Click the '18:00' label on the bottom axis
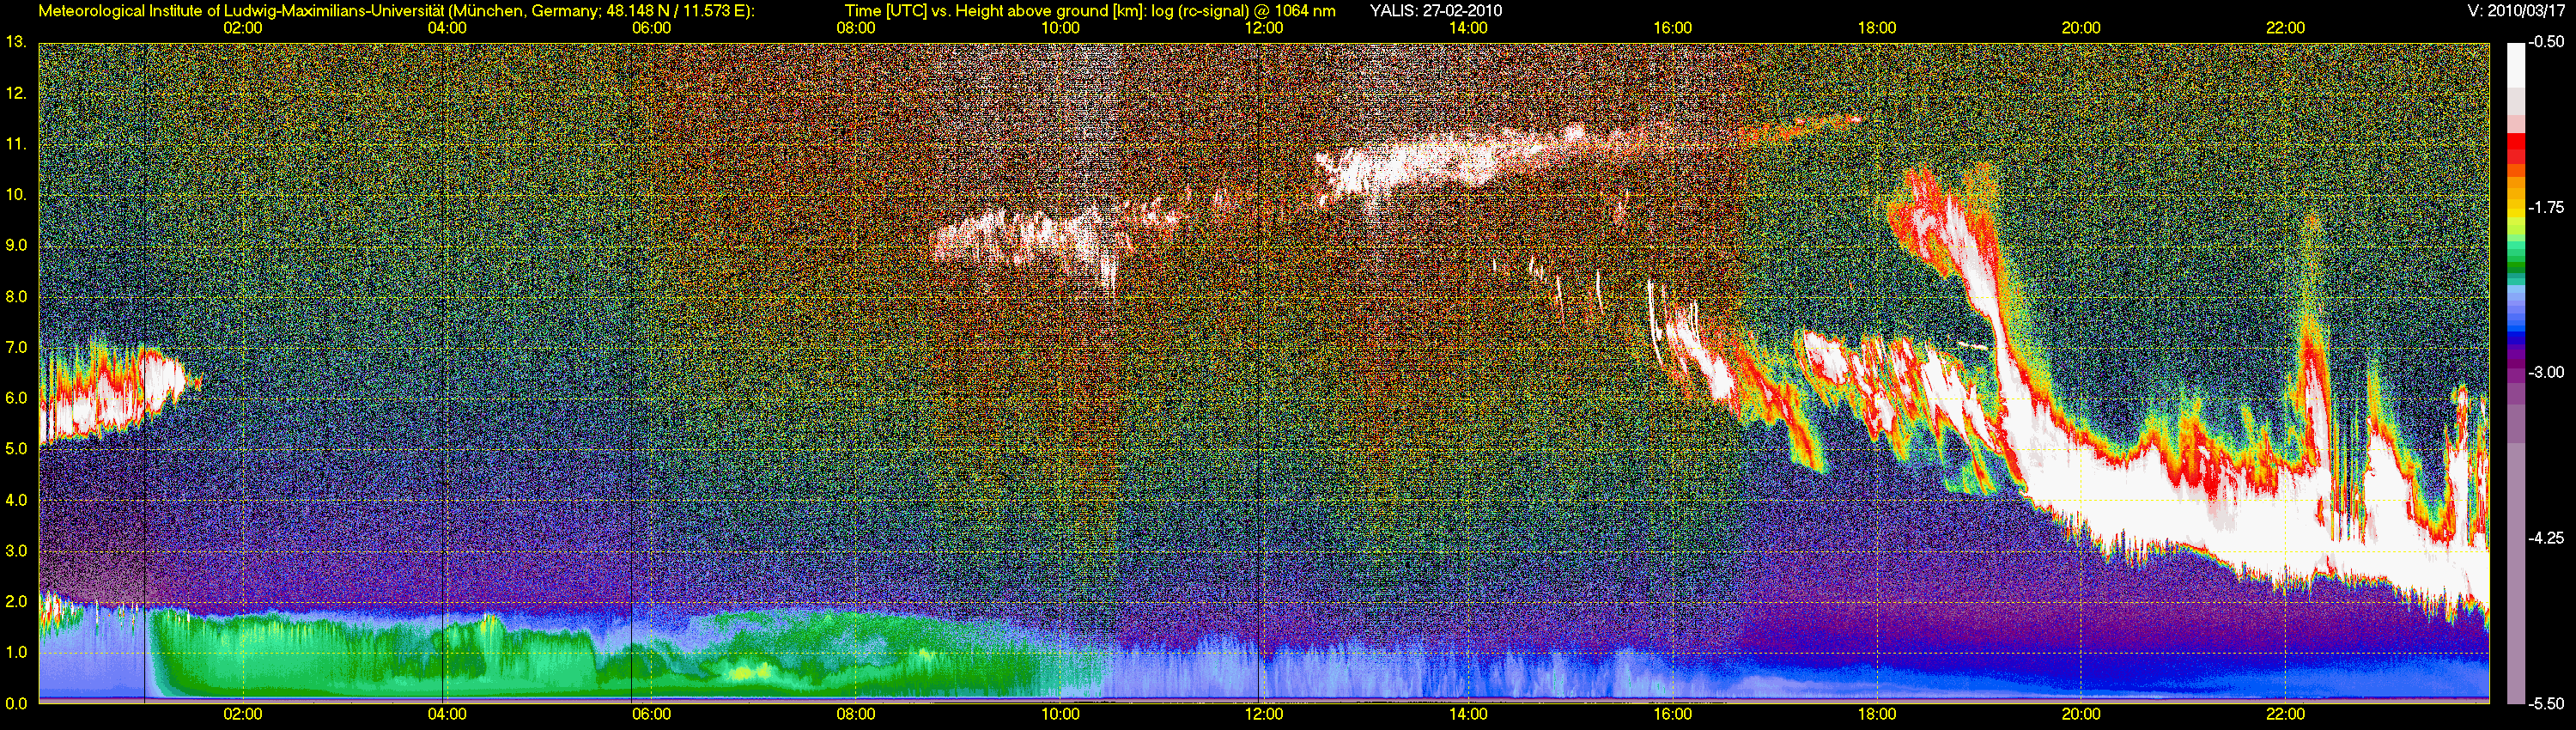The height and width of the screenshot is (730, 2576). tap(1877, 714)
